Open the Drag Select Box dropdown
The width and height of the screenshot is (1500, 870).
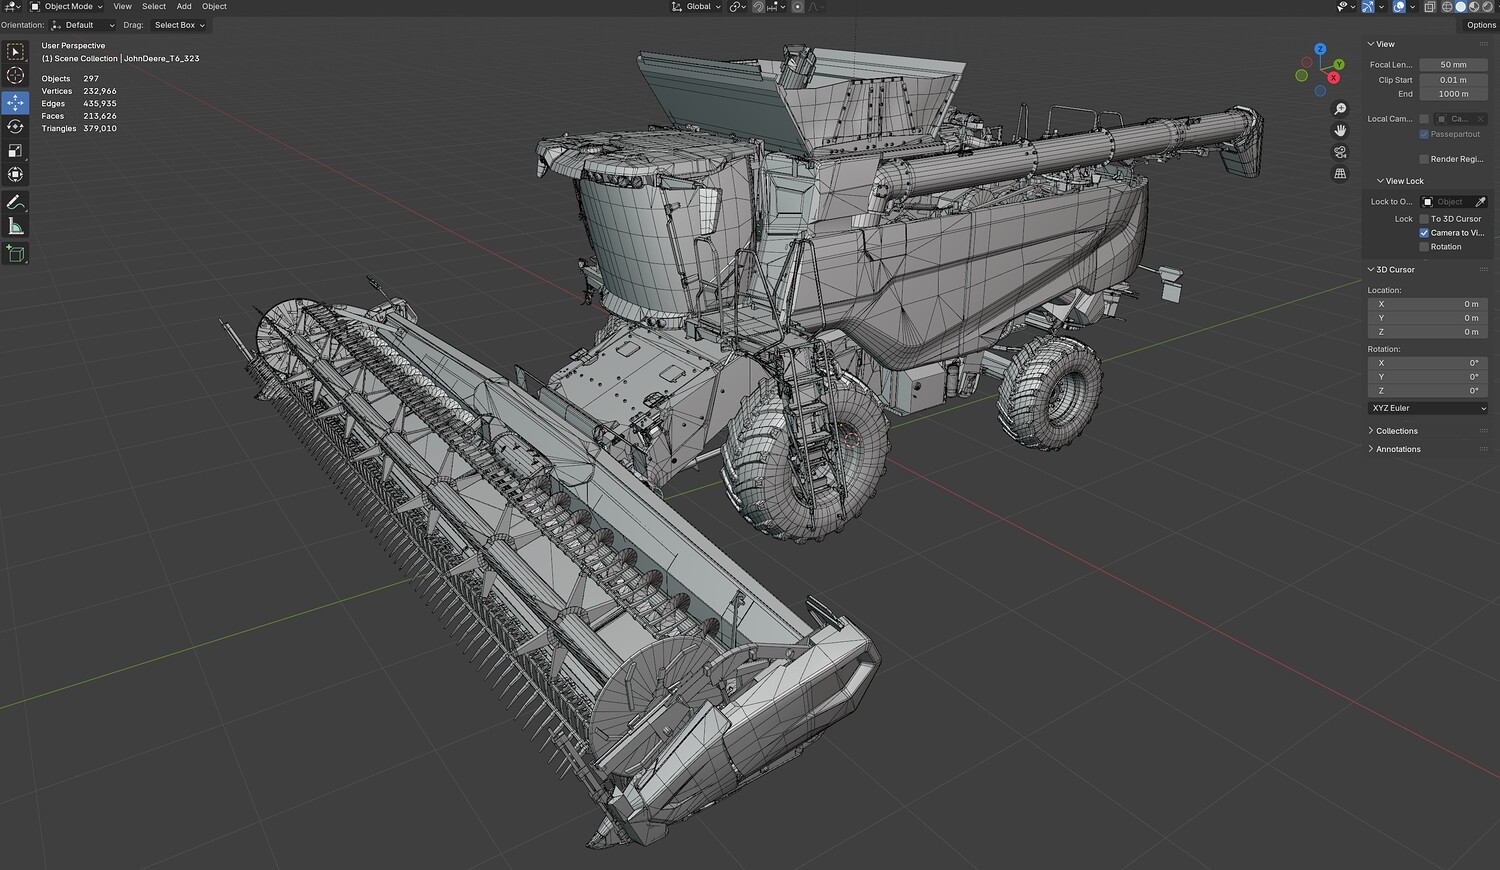point(180,25)
